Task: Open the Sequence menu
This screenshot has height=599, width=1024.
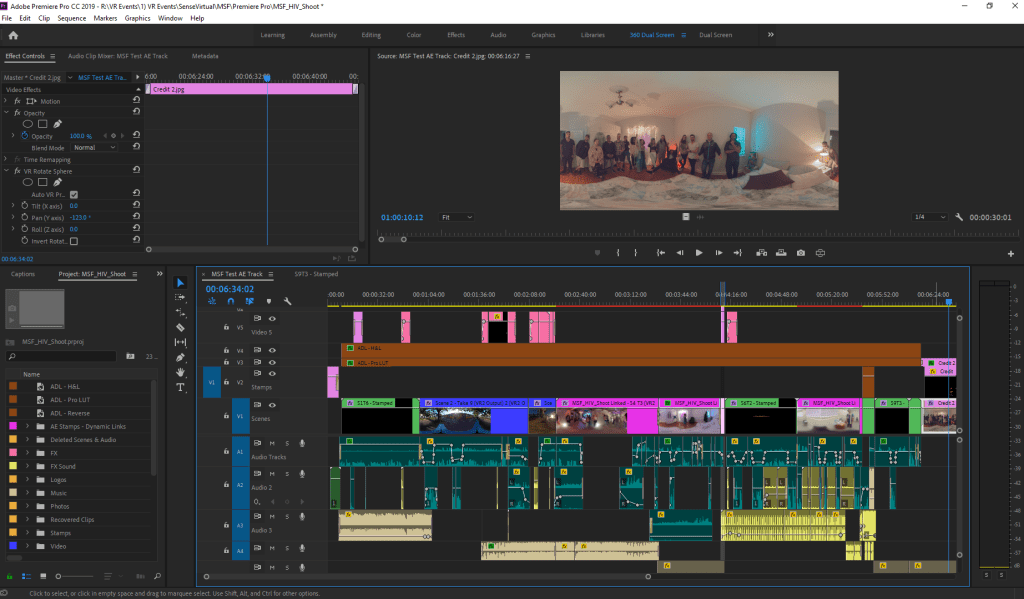Action: 71,18
